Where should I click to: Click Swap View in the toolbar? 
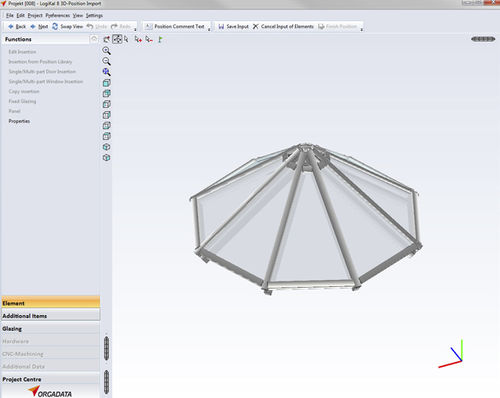68,26
